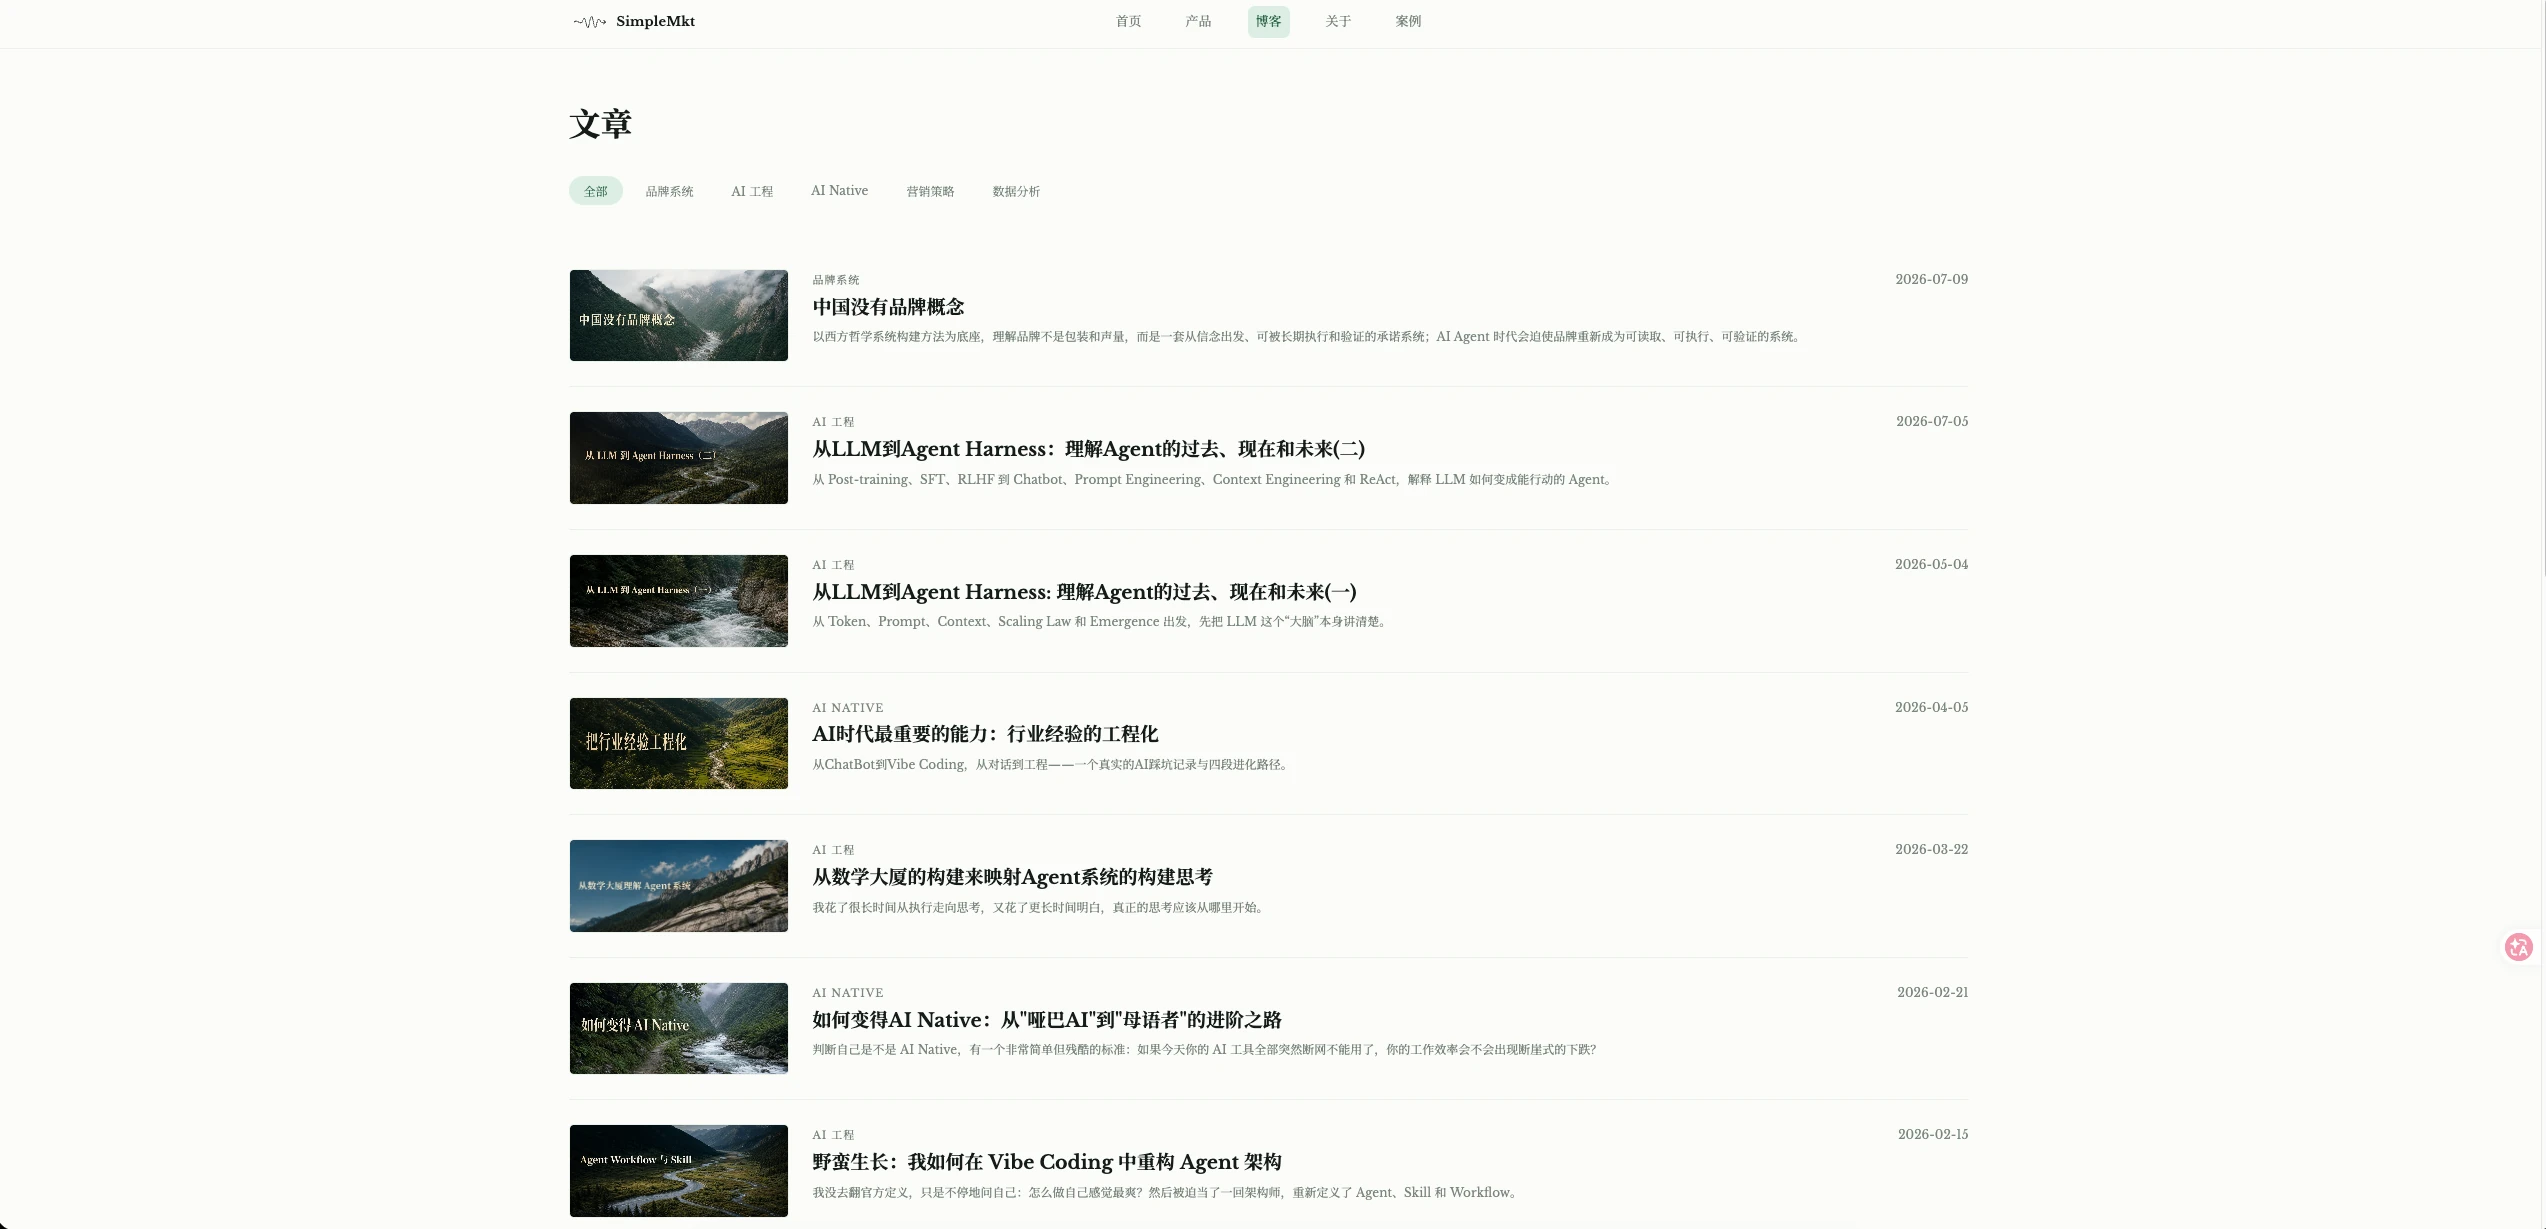2546x1229 pixels.
Task: Select the 全部 filter tab
Action: coord(596,191)
